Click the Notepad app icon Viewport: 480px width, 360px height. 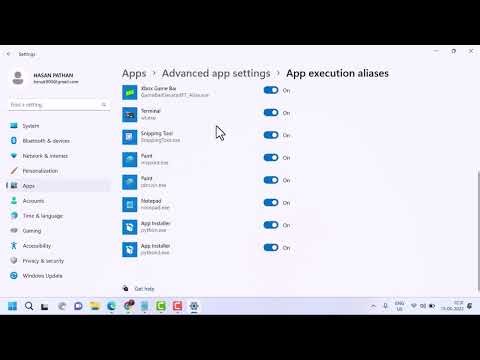pyautogui.click(x=129, y=204)
